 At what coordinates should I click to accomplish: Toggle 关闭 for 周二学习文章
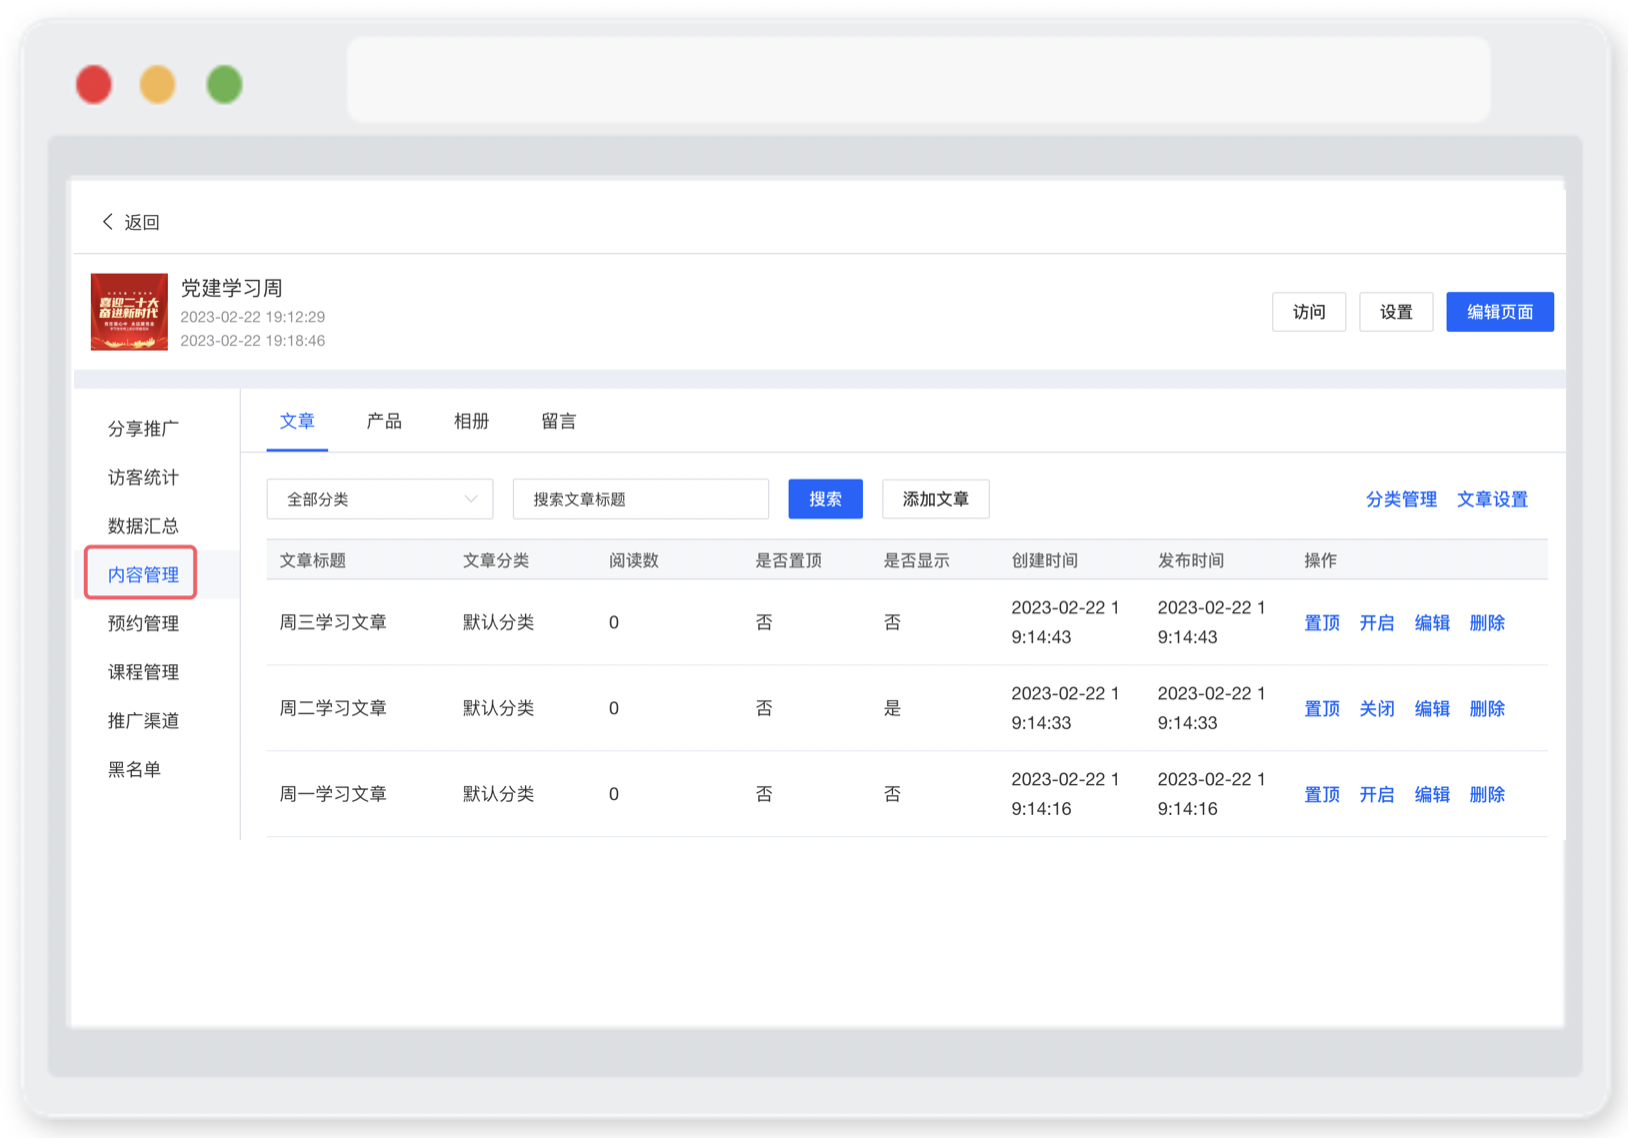pos(1376,709)
